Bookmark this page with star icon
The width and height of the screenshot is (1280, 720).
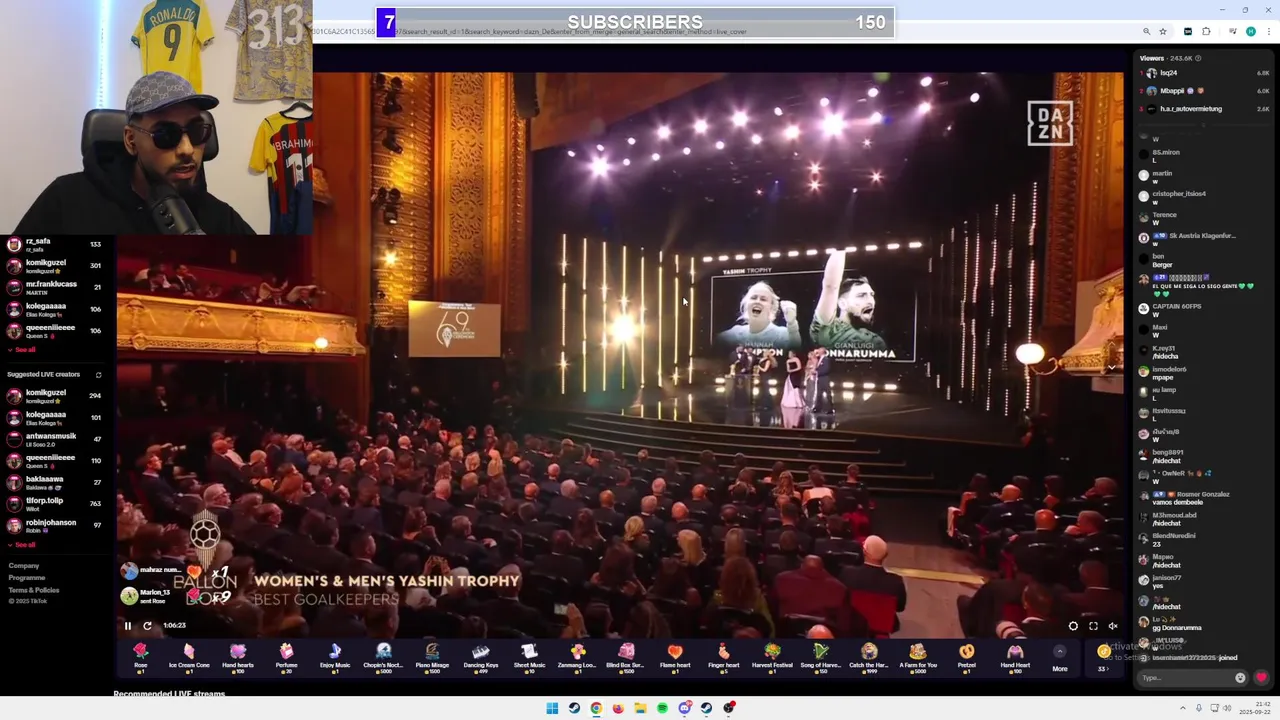[1163, 31]
